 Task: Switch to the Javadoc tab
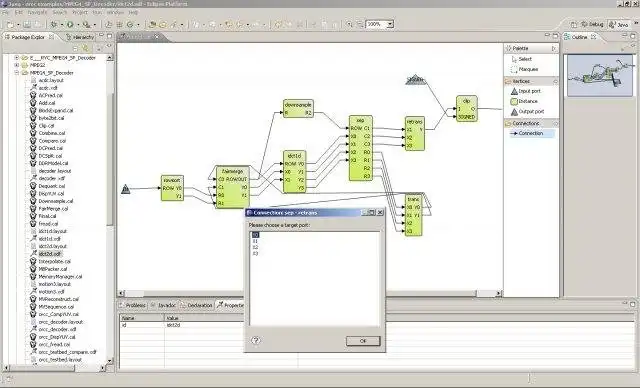163,305
